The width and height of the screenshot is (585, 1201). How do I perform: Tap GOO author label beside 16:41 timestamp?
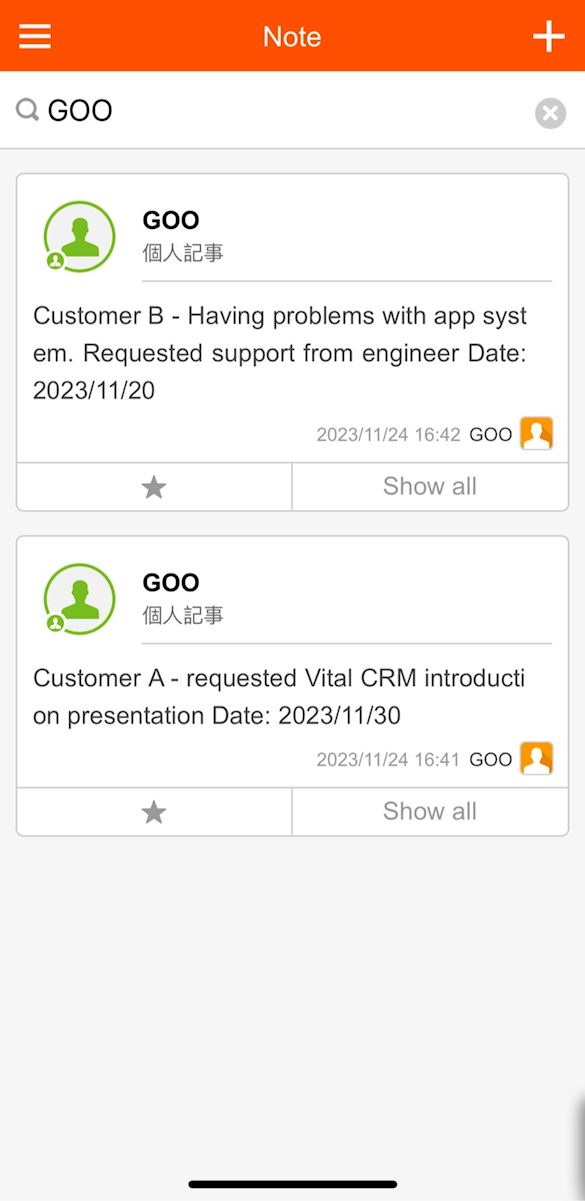tap(491, 759)
